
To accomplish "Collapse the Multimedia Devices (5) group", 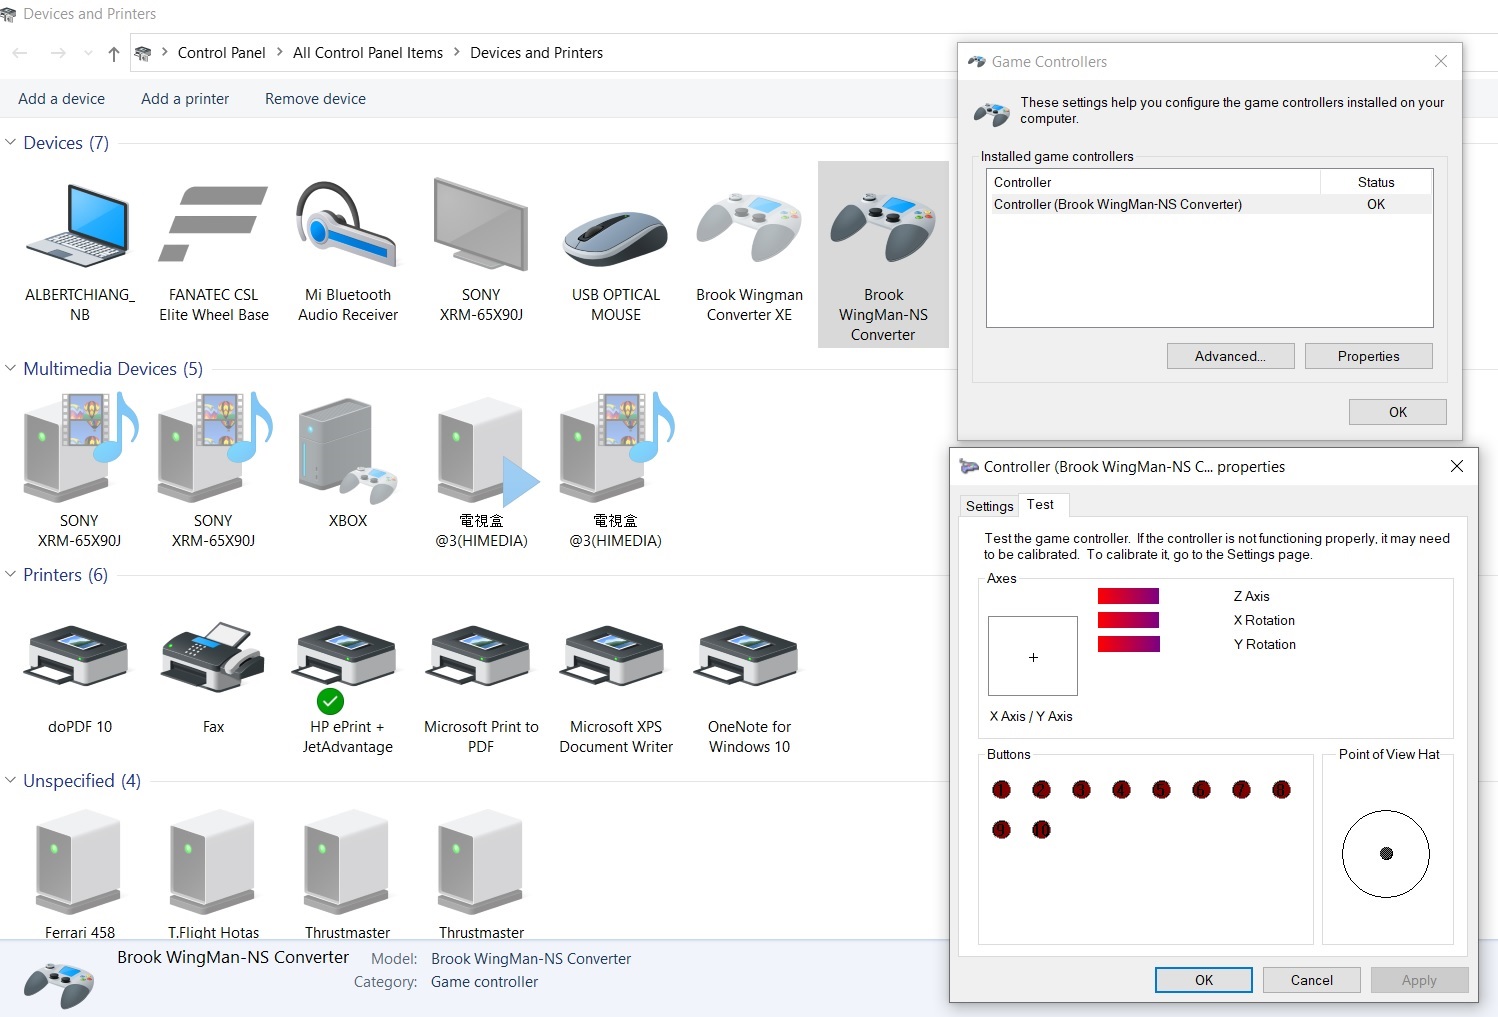I will 11,369.
